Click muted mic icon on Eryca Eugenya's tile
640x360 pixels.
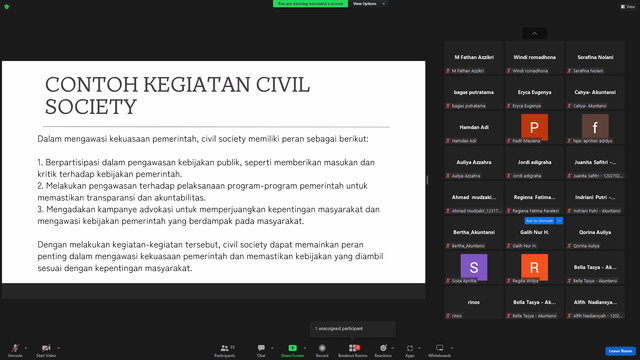(509, 106)
